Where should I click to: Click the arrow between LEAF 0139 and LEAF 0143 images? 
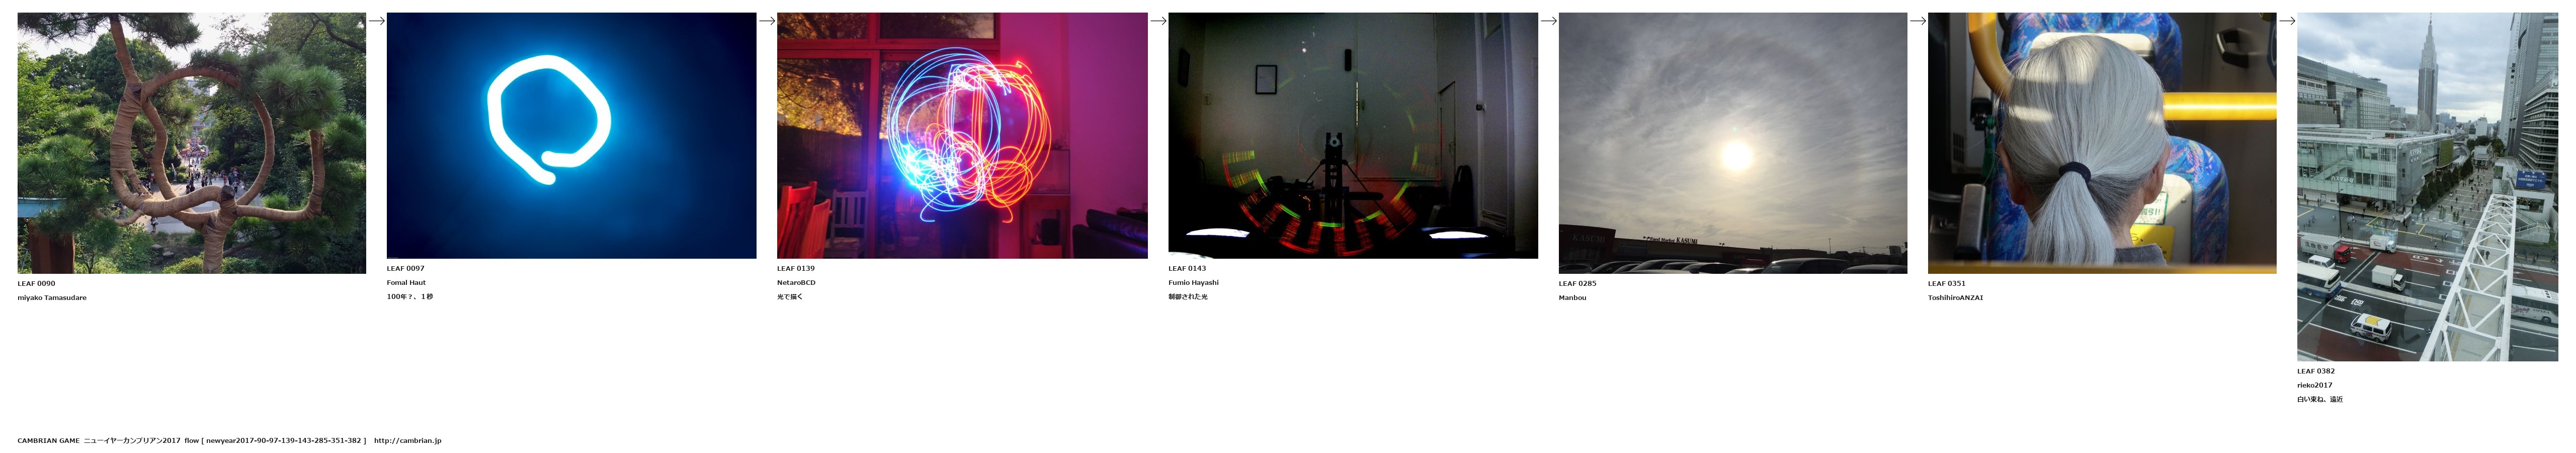click(1157, 21)
